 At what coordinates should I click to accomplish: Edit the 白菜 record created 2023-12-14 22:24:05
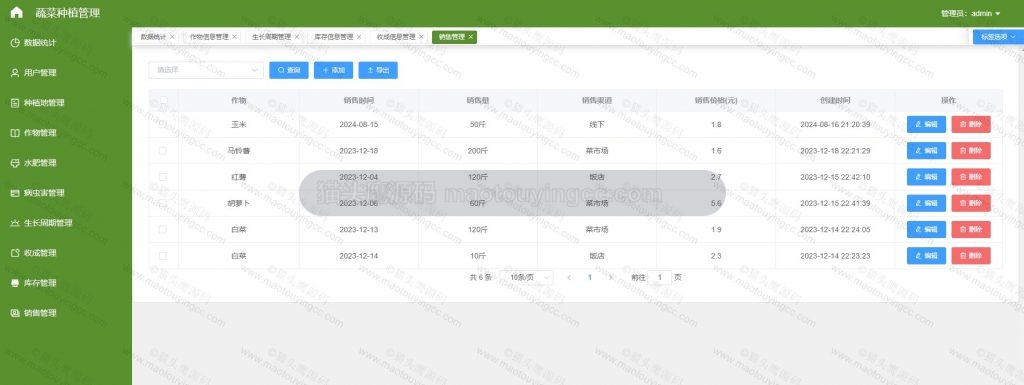tap(926, 230)
